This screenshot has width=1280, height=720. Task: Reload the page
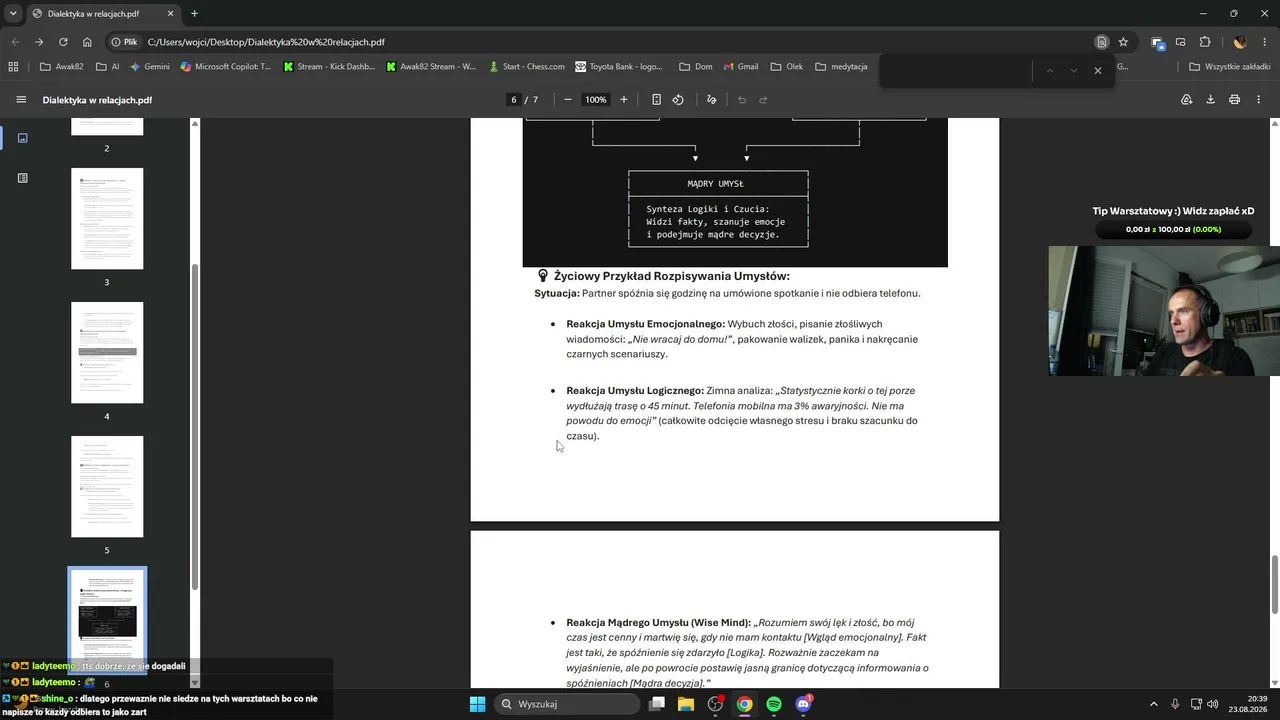click(x=63, y=42)
